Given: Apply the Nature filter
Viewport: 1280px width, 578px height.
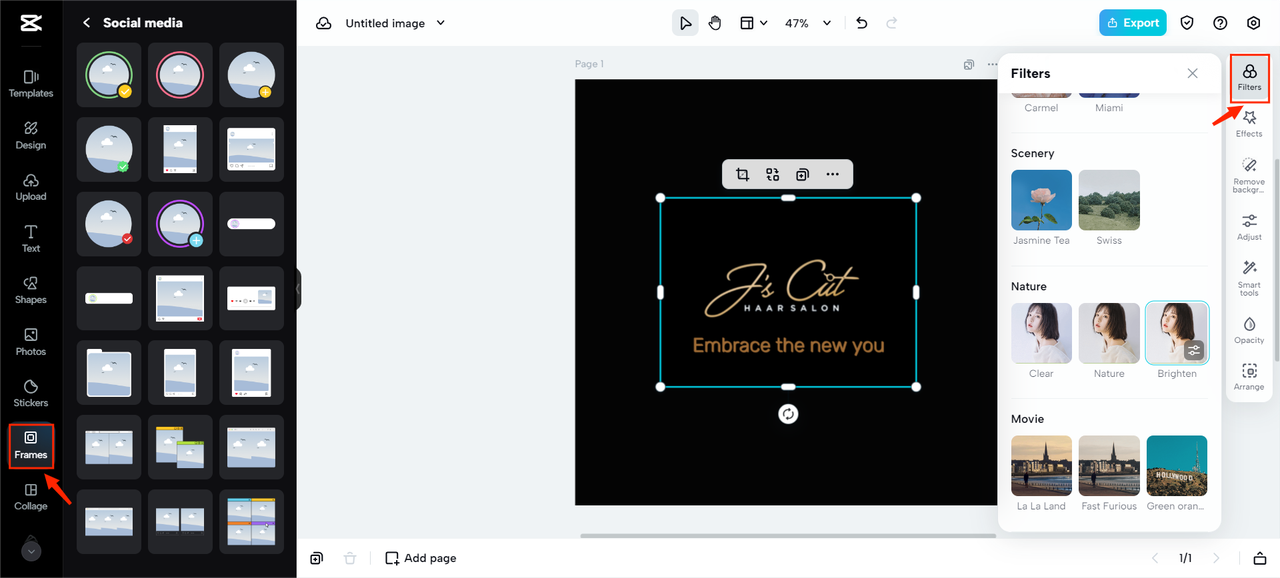Looking at the screenshot, I should pos(1109,333).
